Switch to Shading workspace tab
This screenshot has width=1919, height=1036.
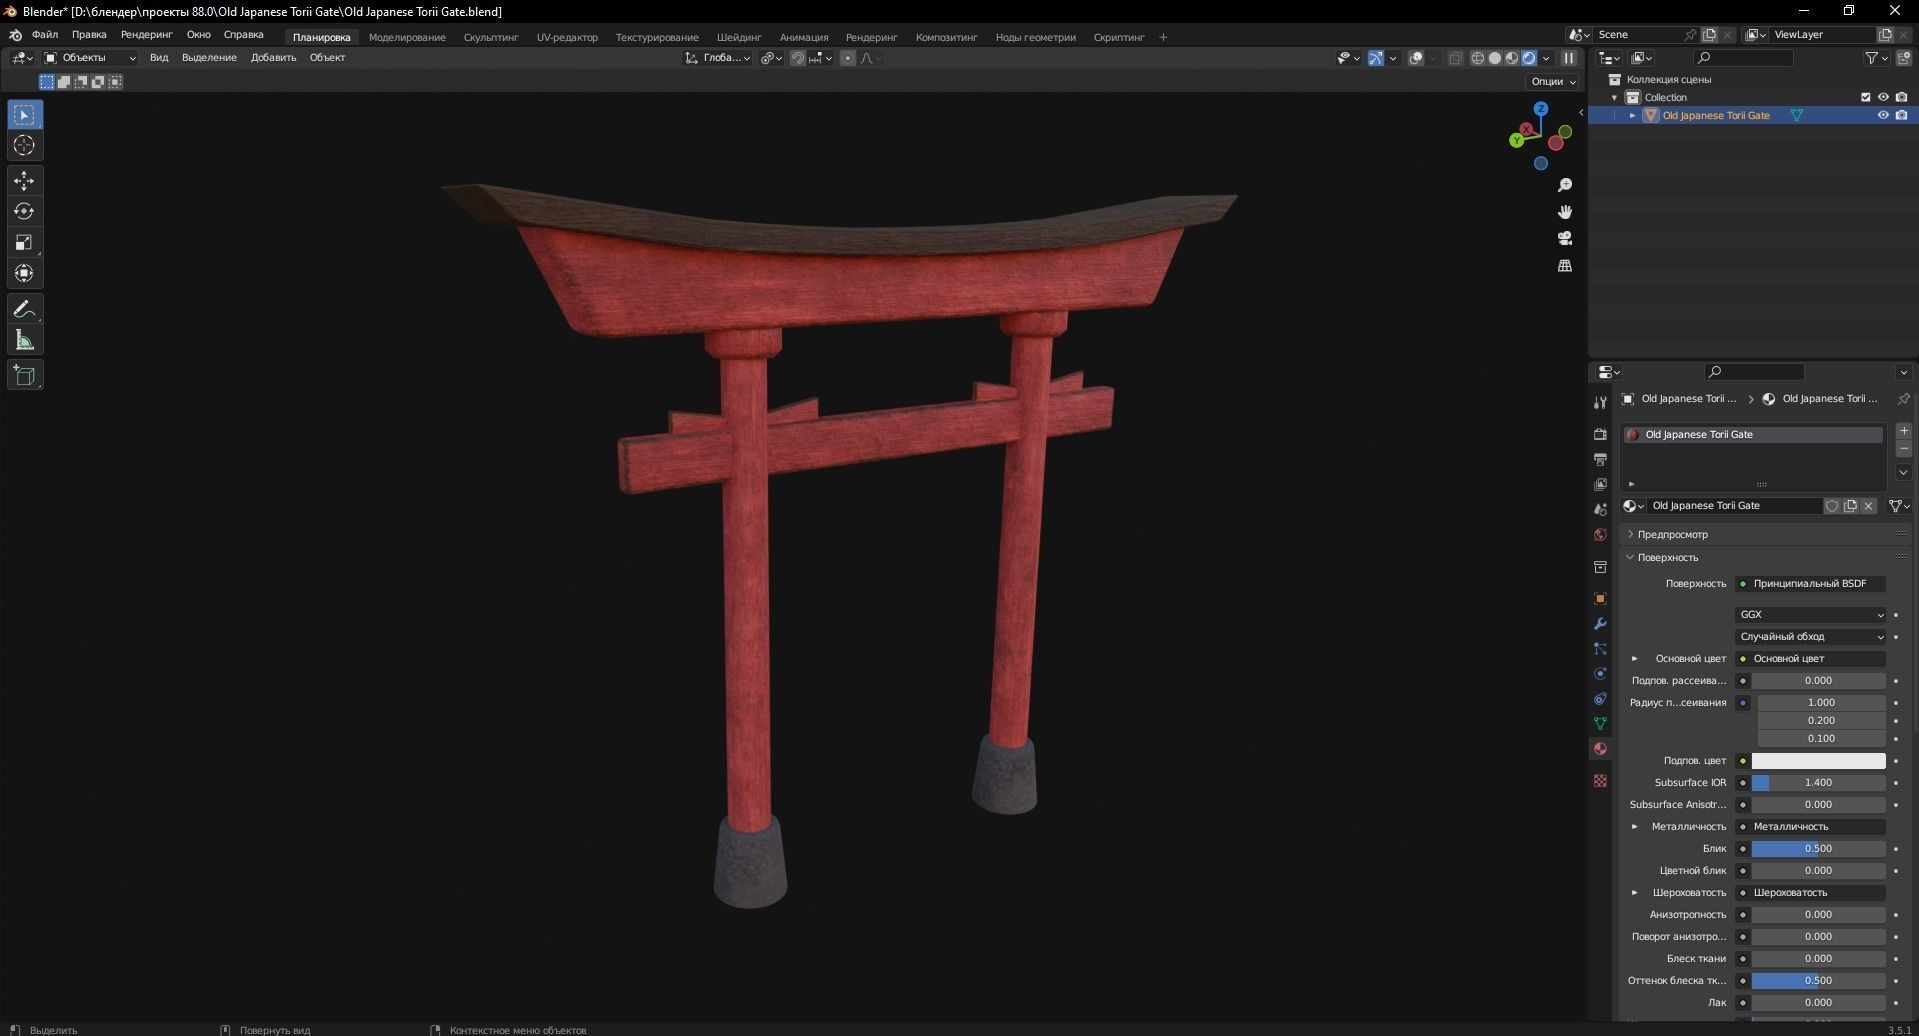739,37
